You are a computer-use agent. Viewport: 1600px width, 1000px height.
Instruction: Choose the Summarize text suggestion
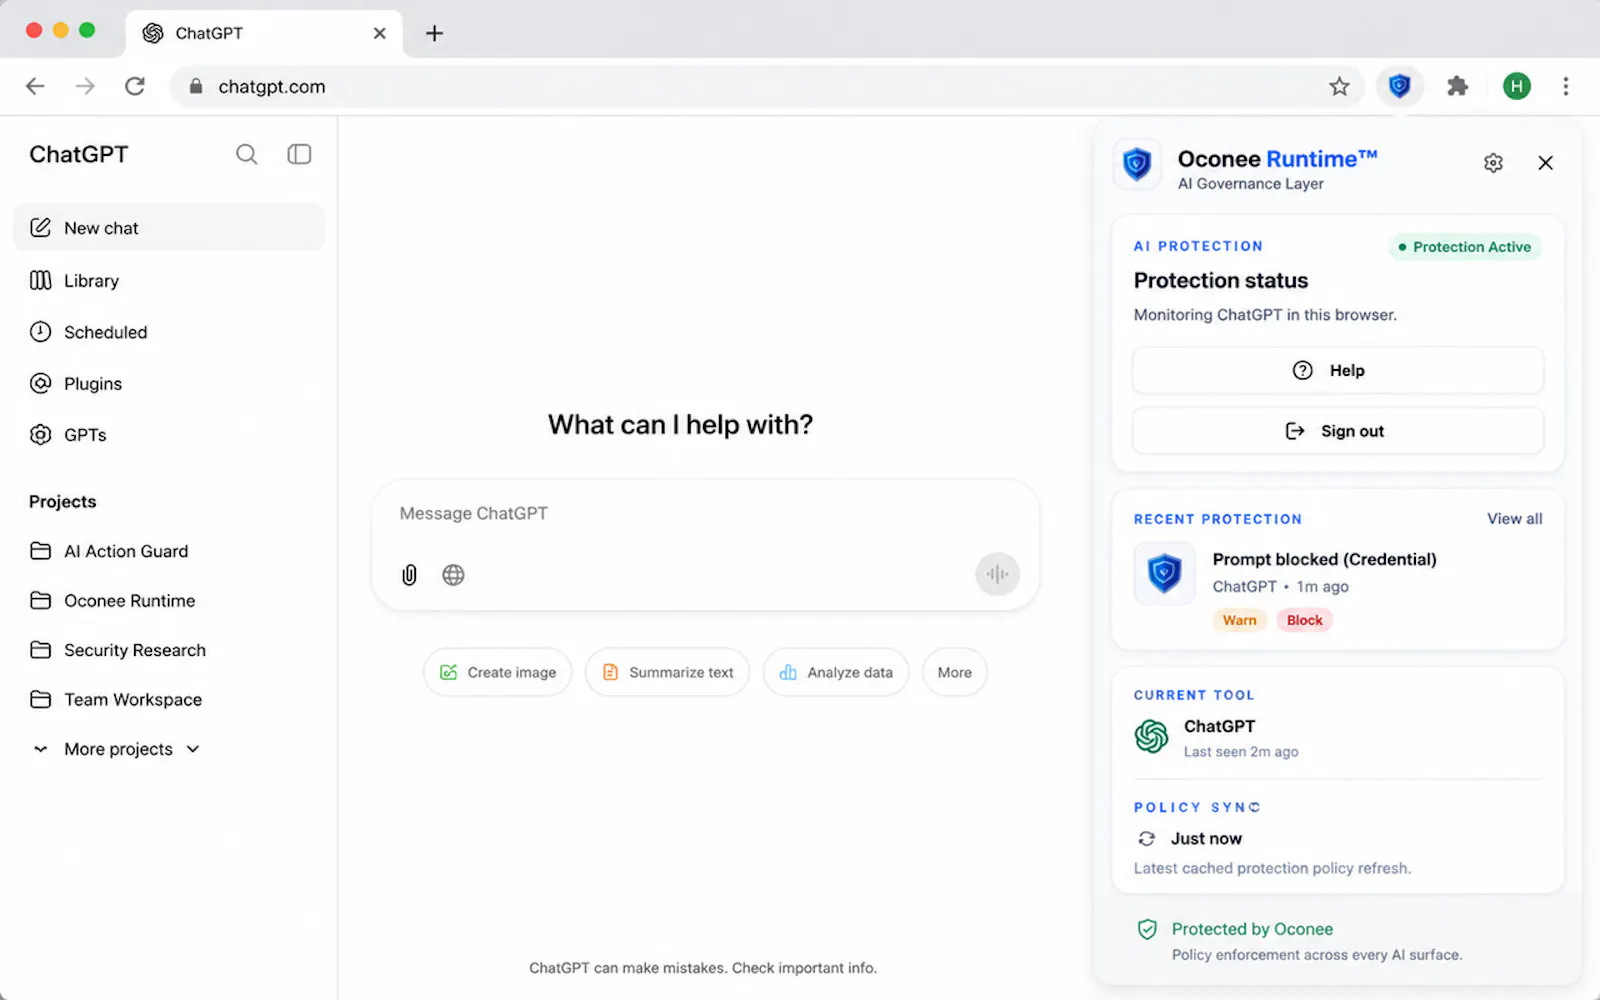click(x=667, y=673)
